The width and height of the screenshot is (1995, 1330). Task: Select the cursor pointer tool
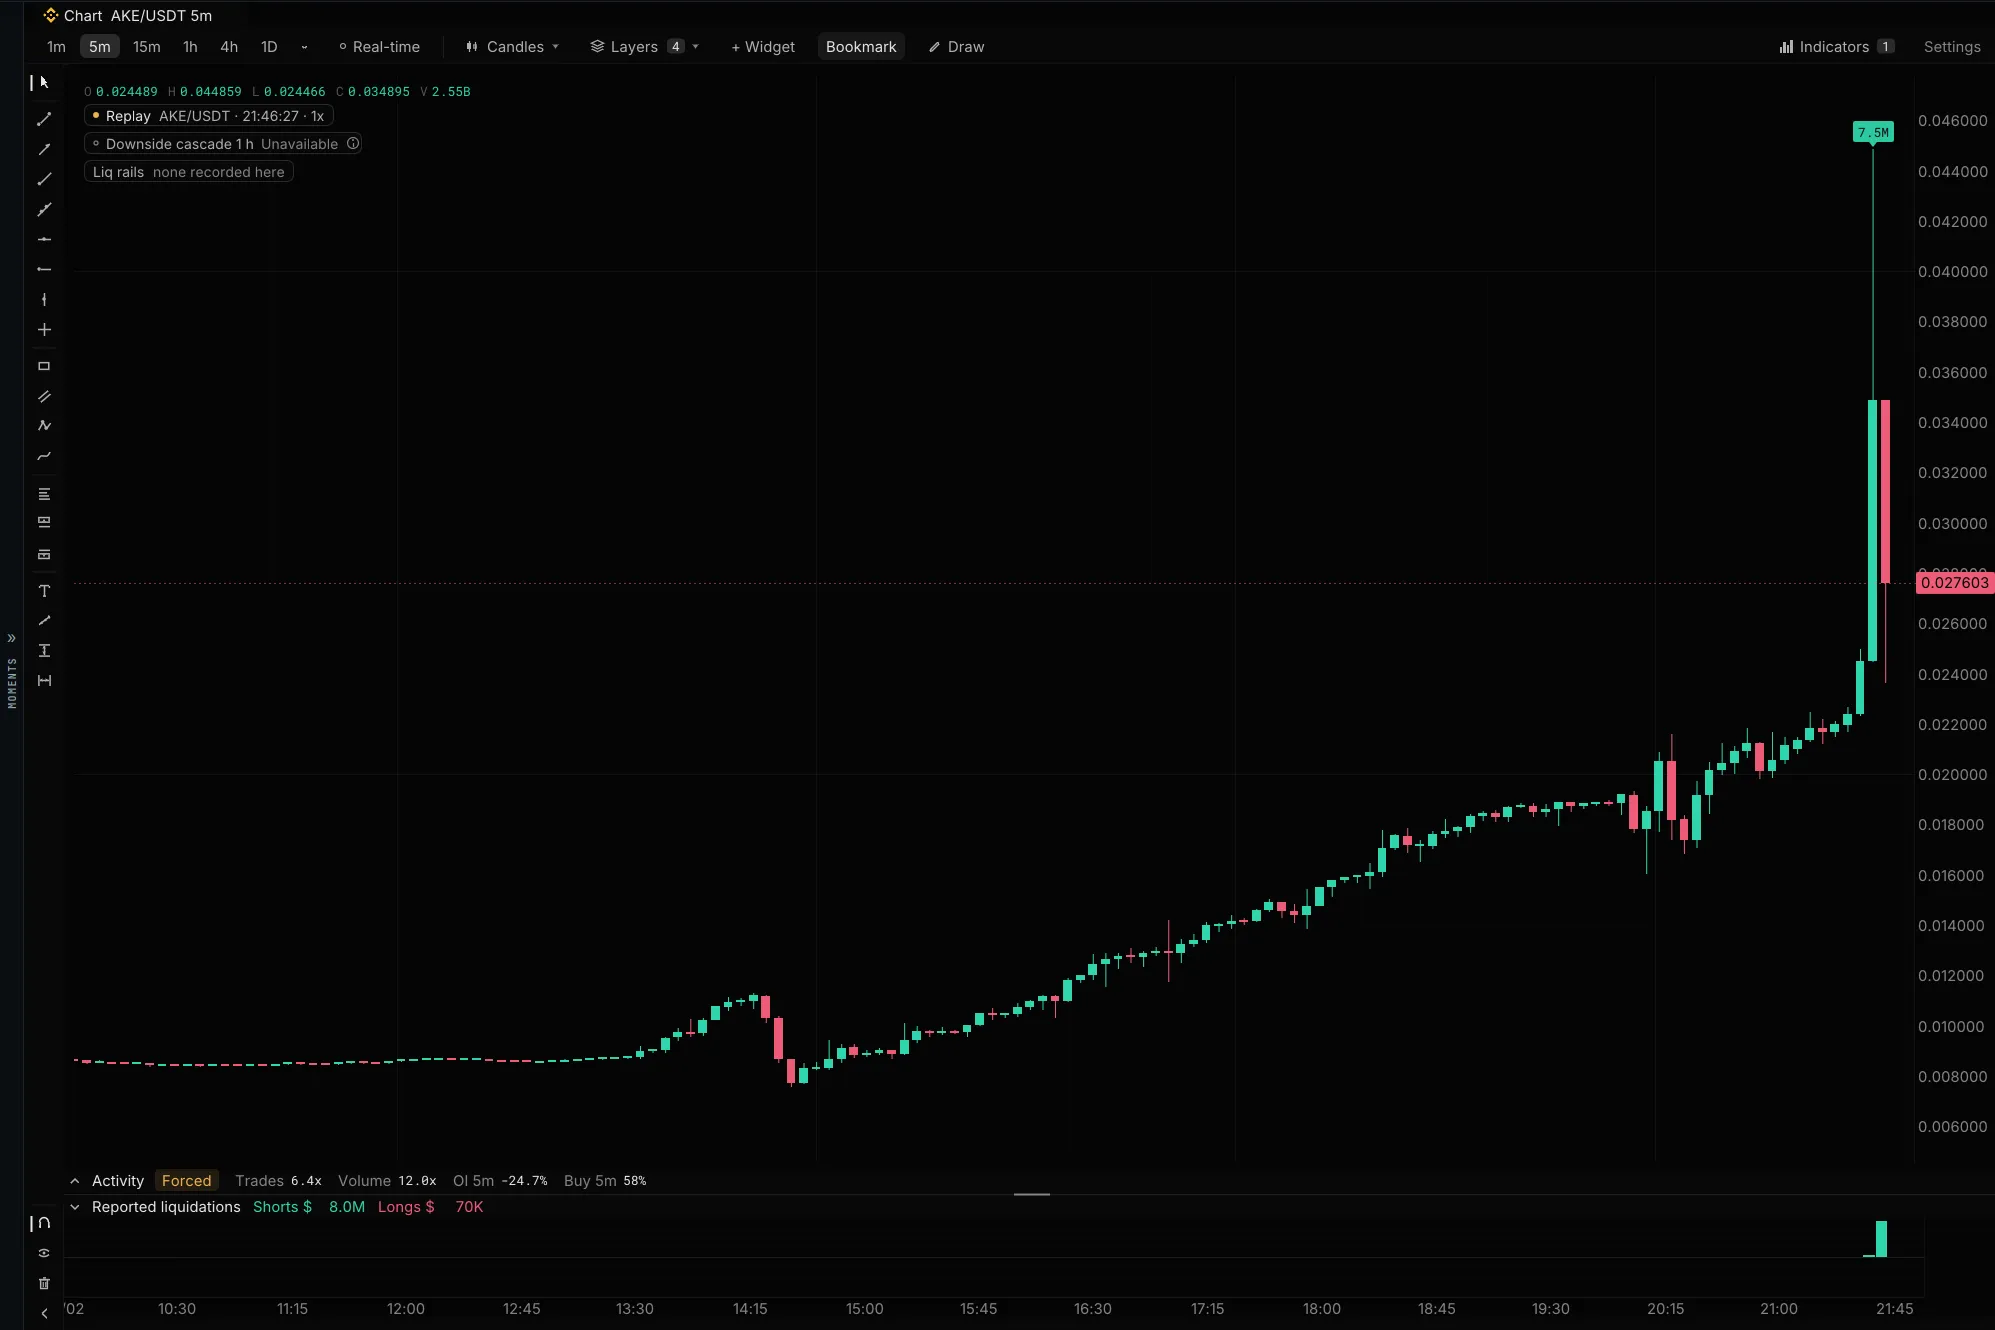(43, 82)
